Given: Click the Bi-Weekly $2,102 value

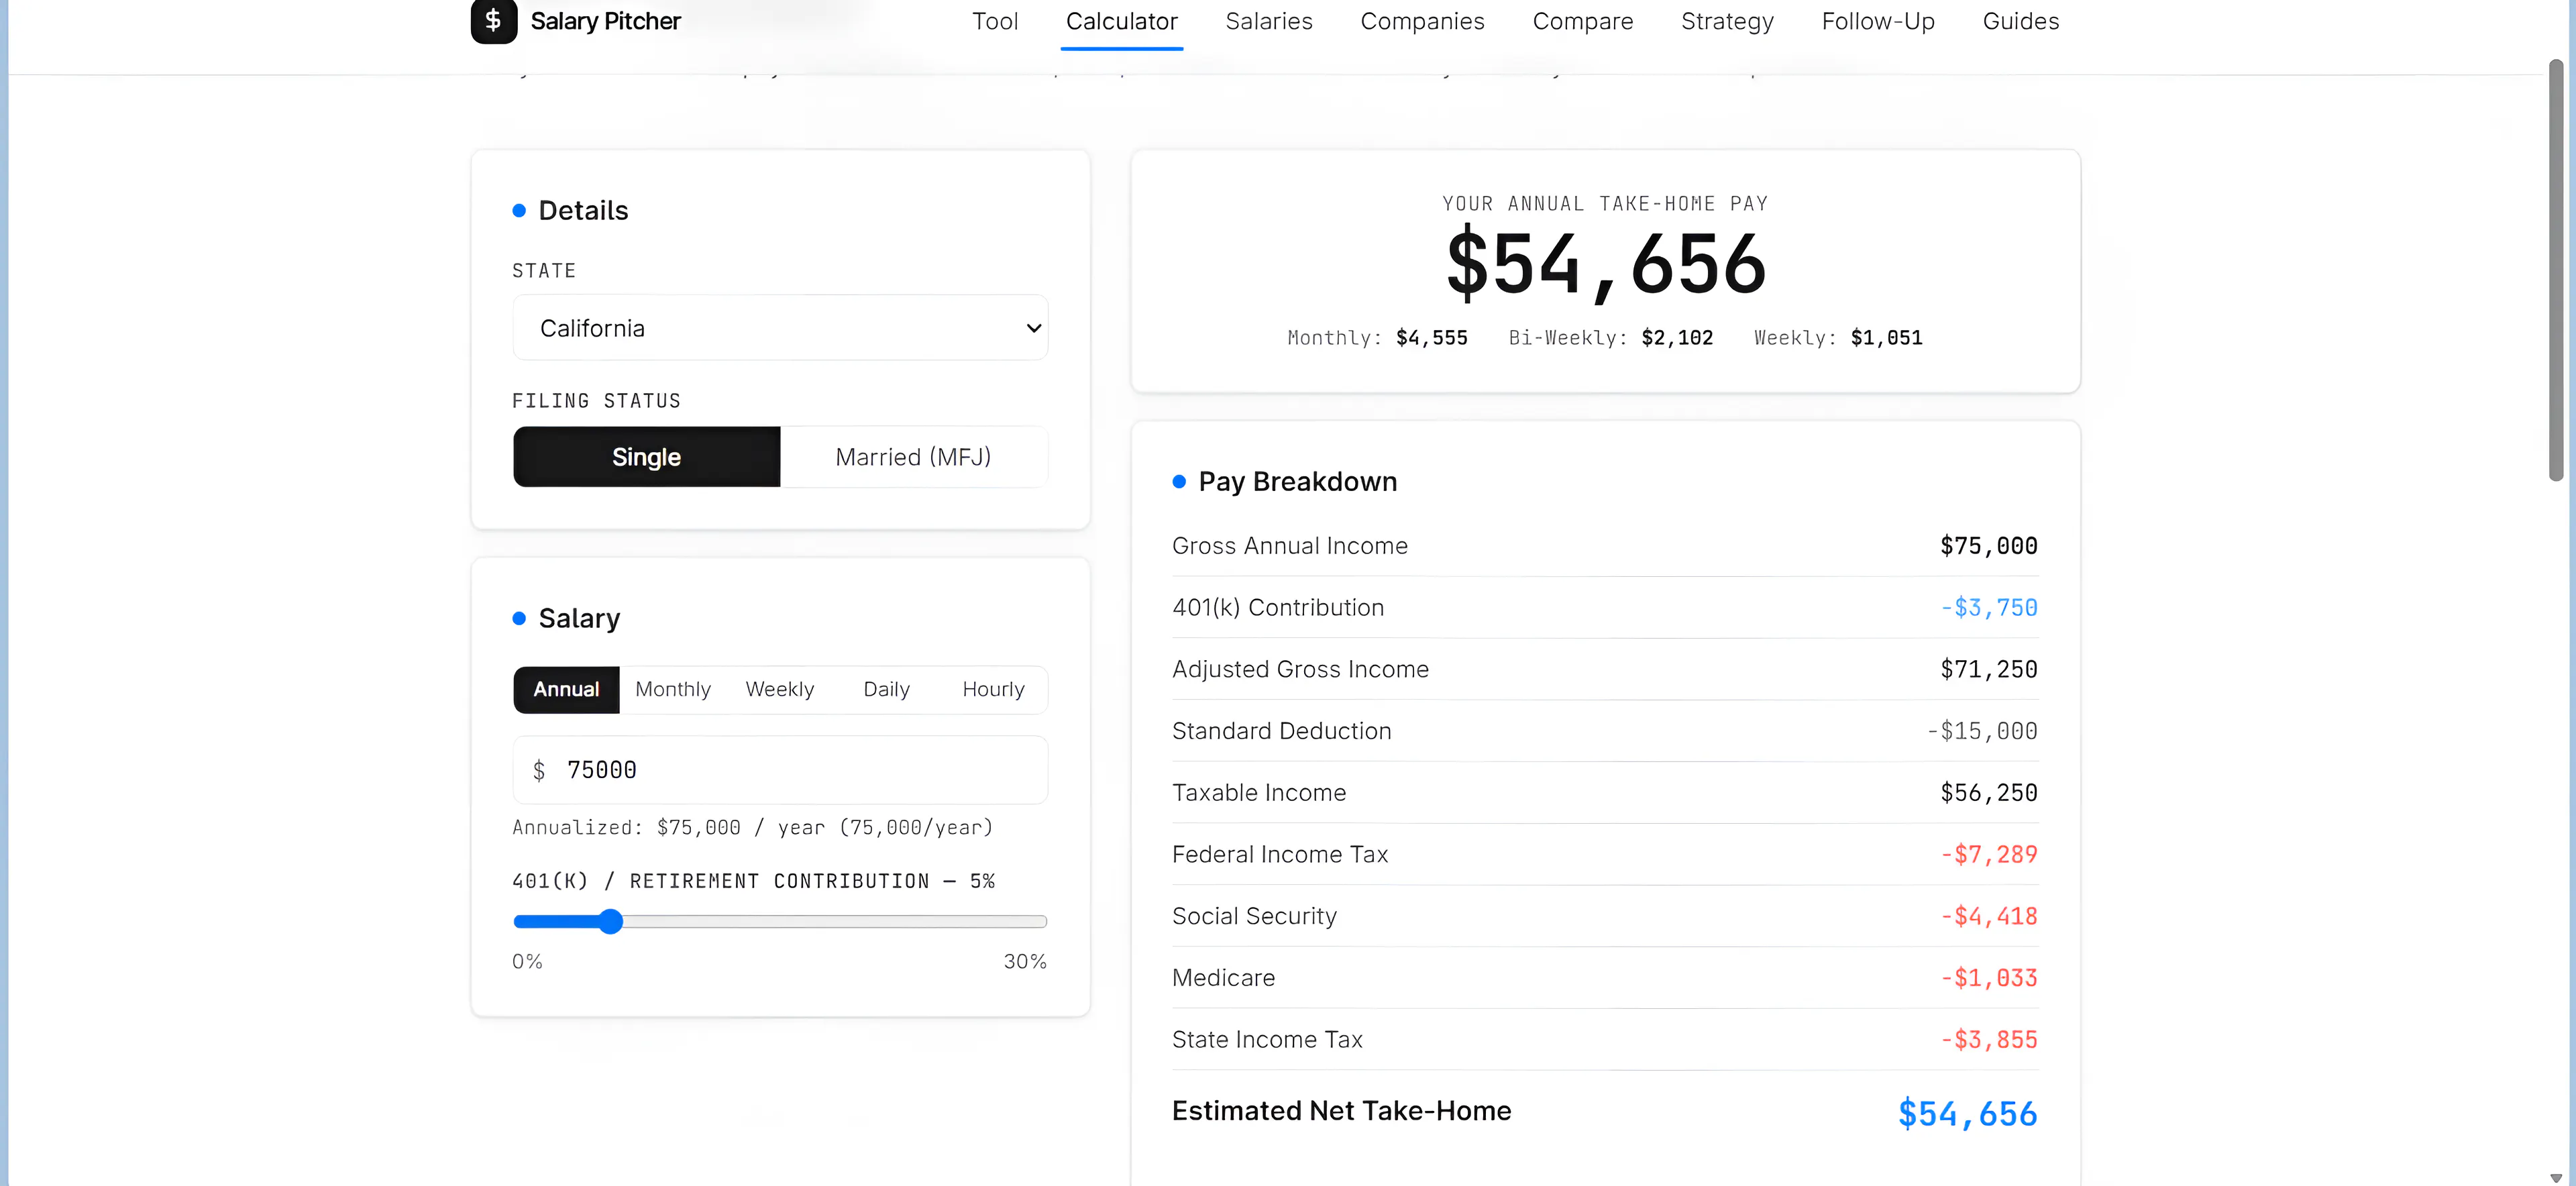Looking at the screenshot, I should (x=1677, y=338).
